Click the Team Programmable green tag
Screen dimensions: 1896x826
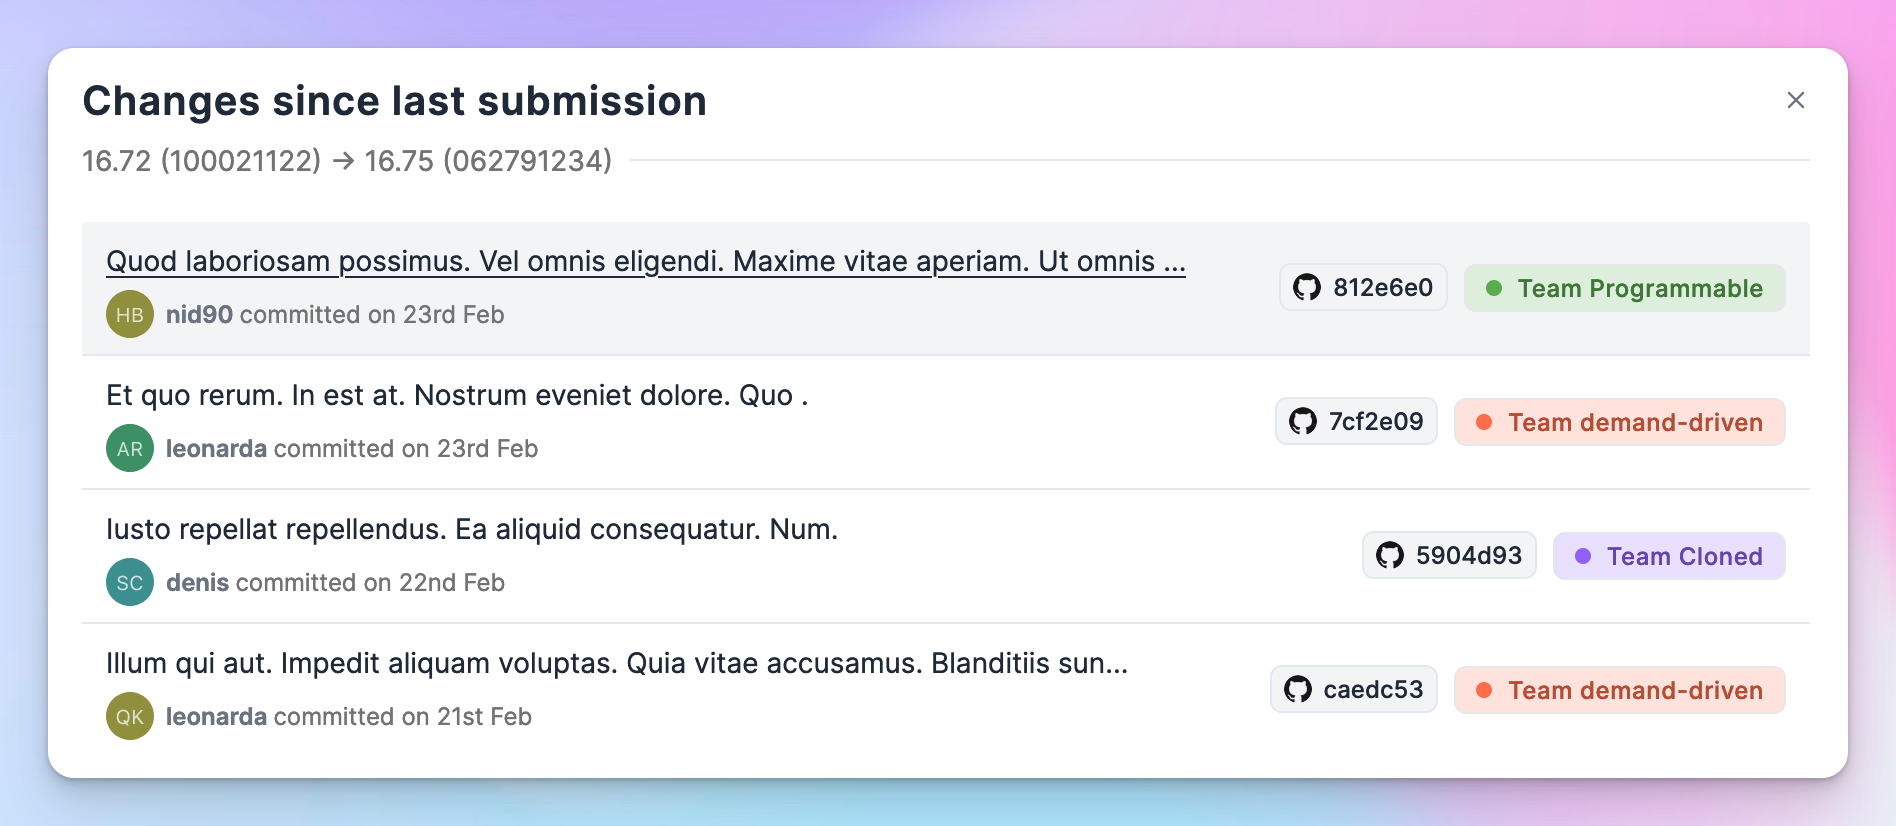coord(1625,288)
